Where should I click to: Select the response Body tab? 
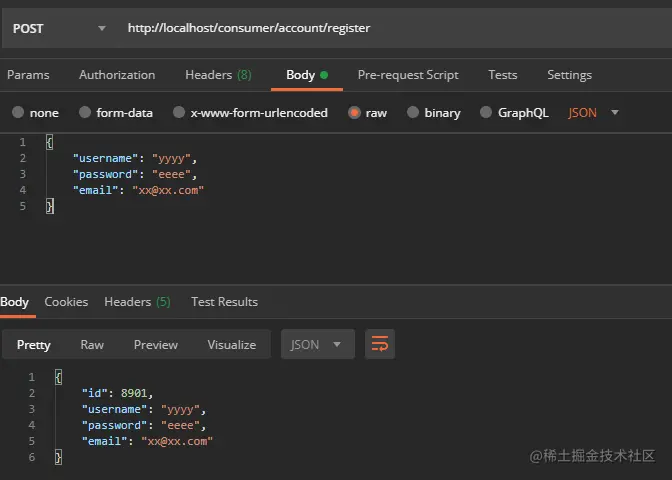(15, 302)
